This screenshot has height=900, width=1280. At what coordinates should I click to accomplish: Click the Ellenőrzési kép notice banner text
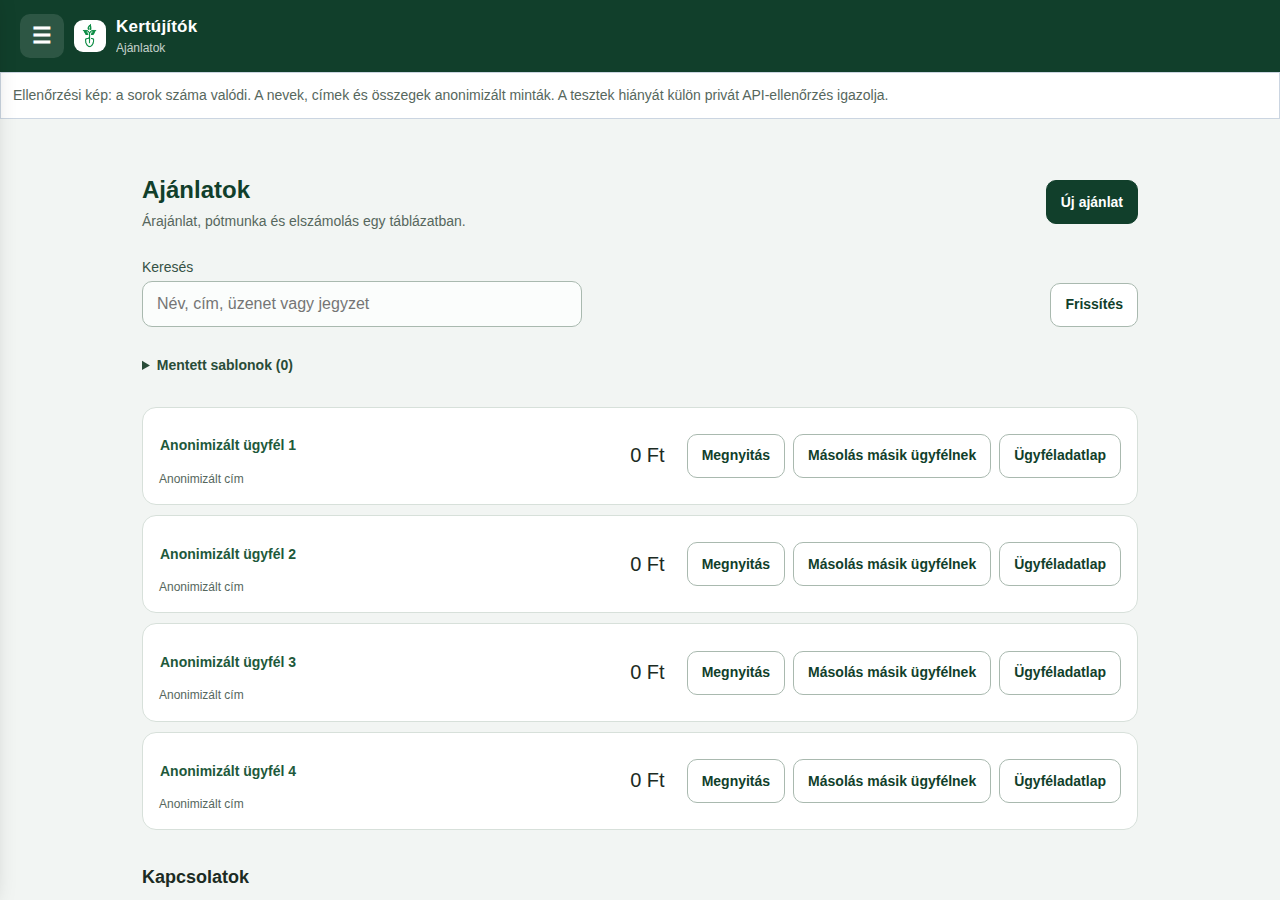[x=450, y=96]
